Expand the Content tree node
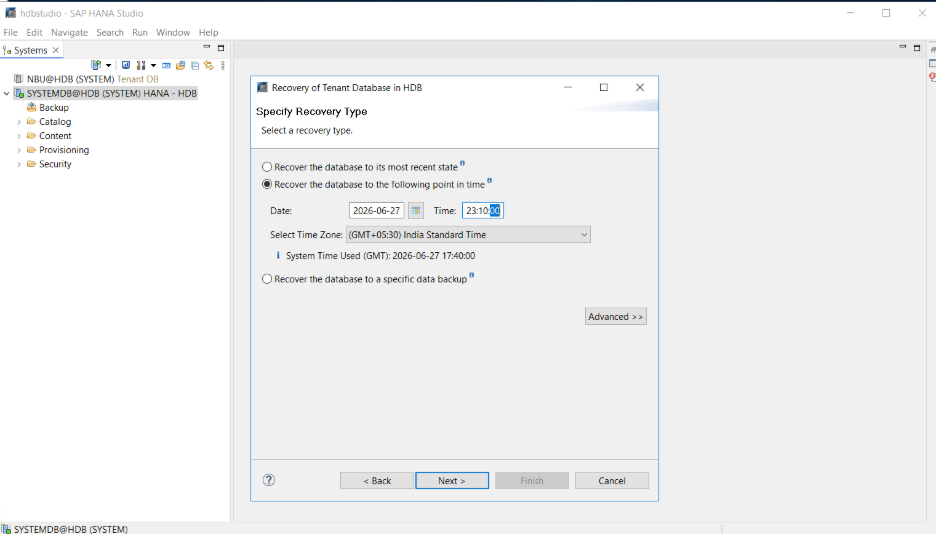The image size is (936, 534). [19, 136]
